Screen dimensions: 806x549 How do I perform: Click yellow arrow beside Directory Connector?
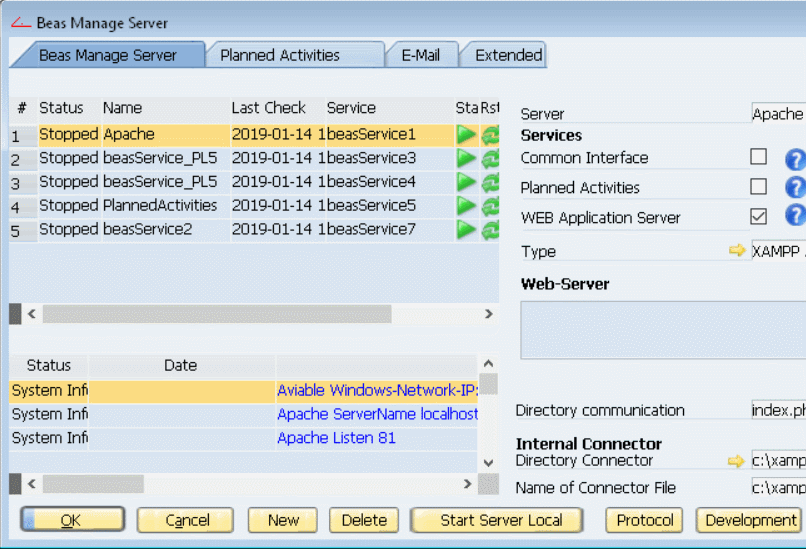point(737,461)
